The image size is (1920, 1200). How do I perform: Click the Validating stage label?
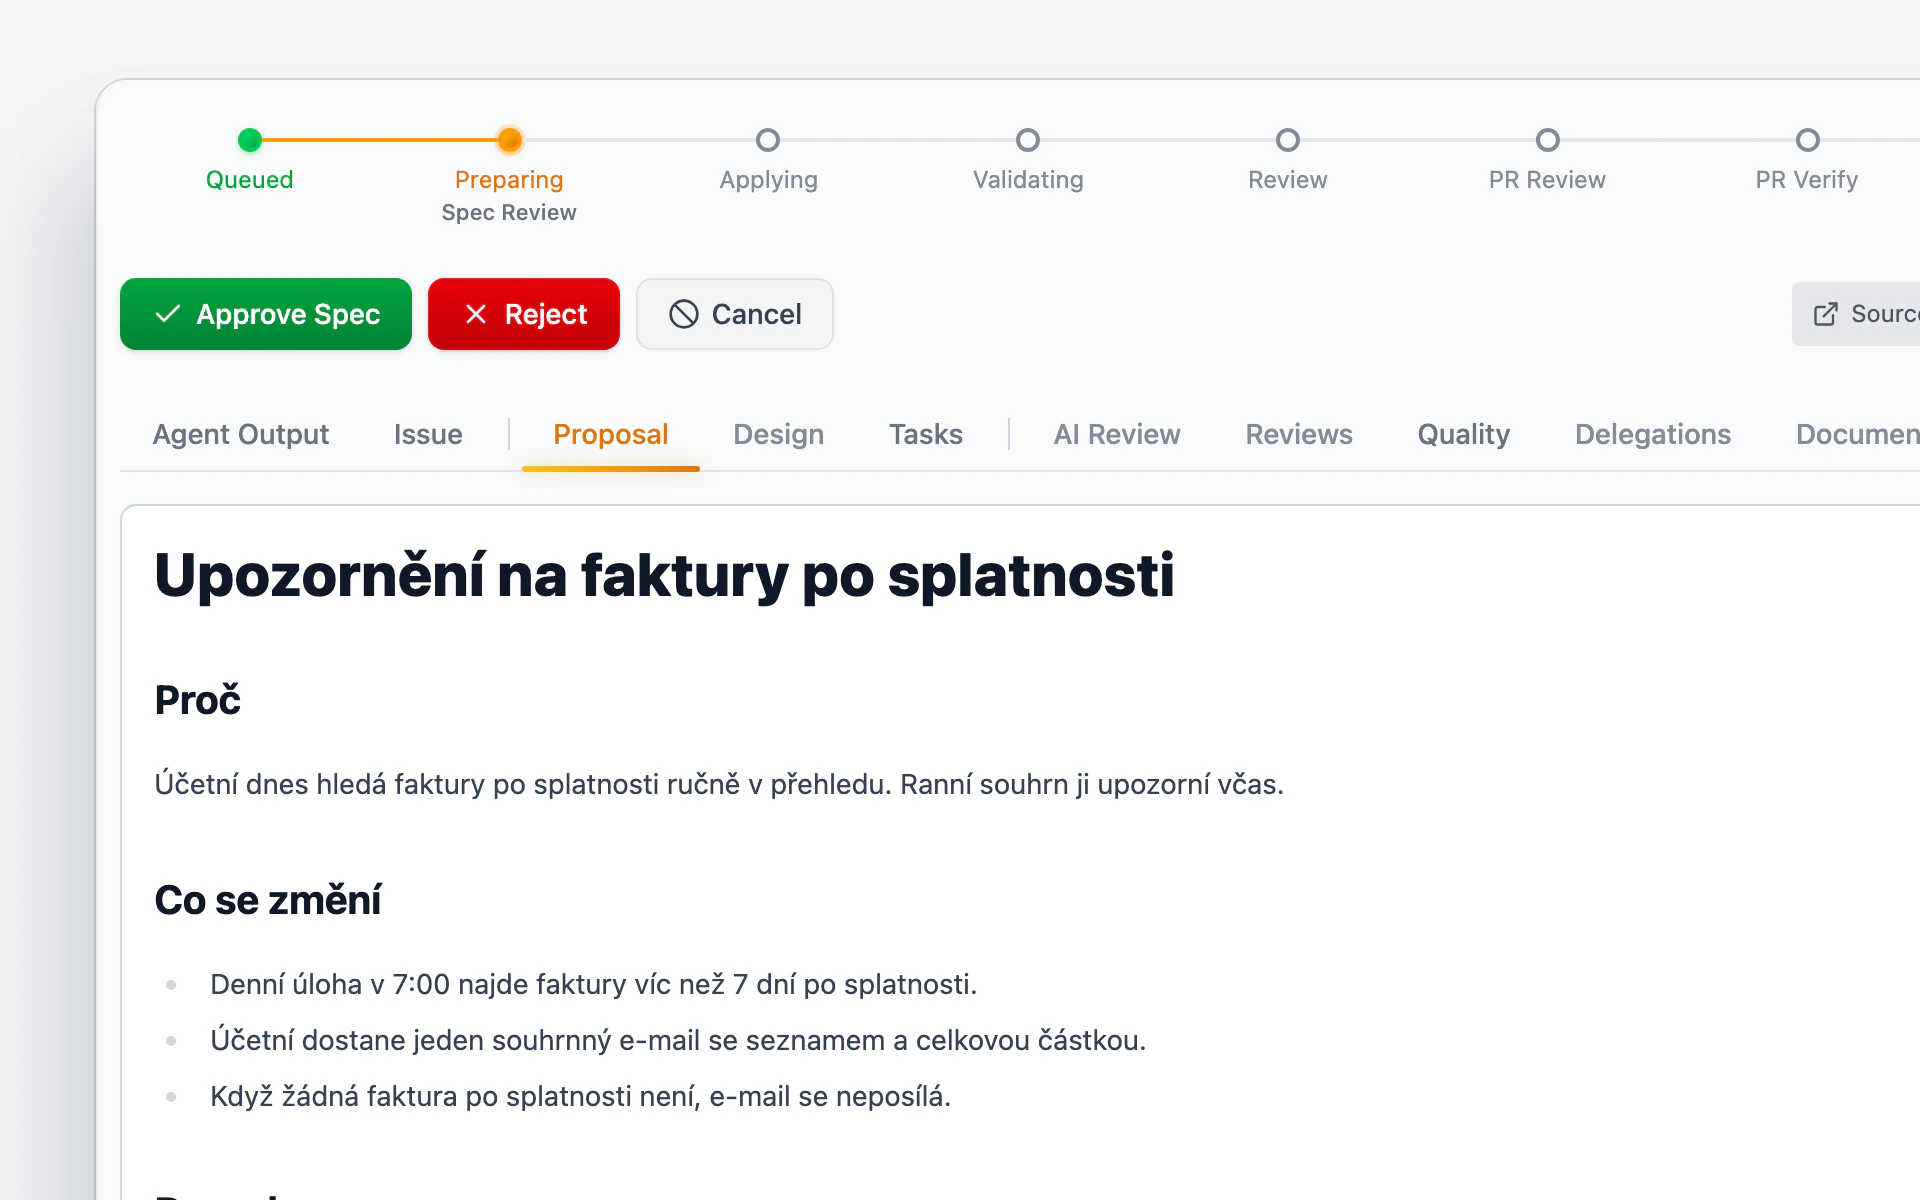point(1028,180)
